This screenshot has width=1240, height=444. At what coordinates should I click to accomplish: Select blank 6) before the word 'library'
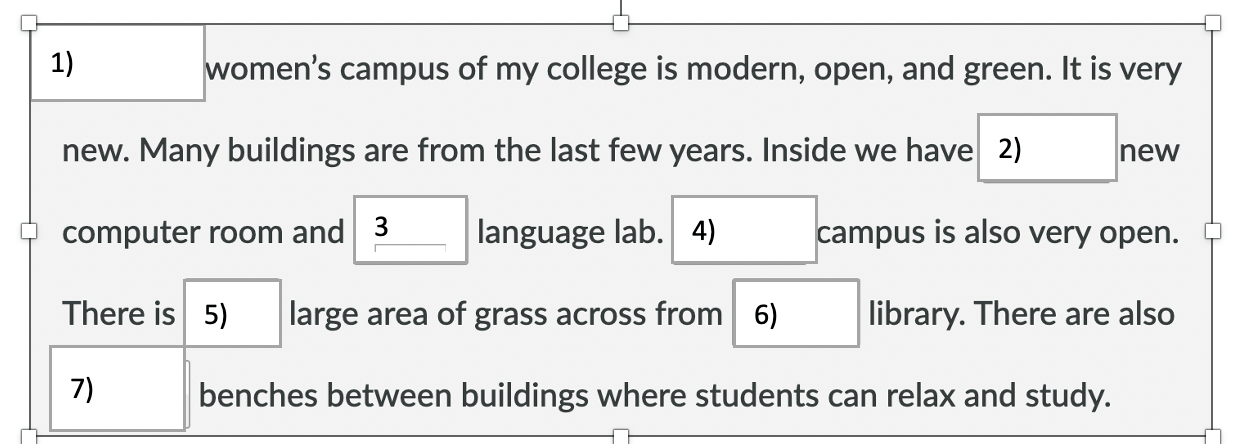pyautogui.click(x=795, y=313)
